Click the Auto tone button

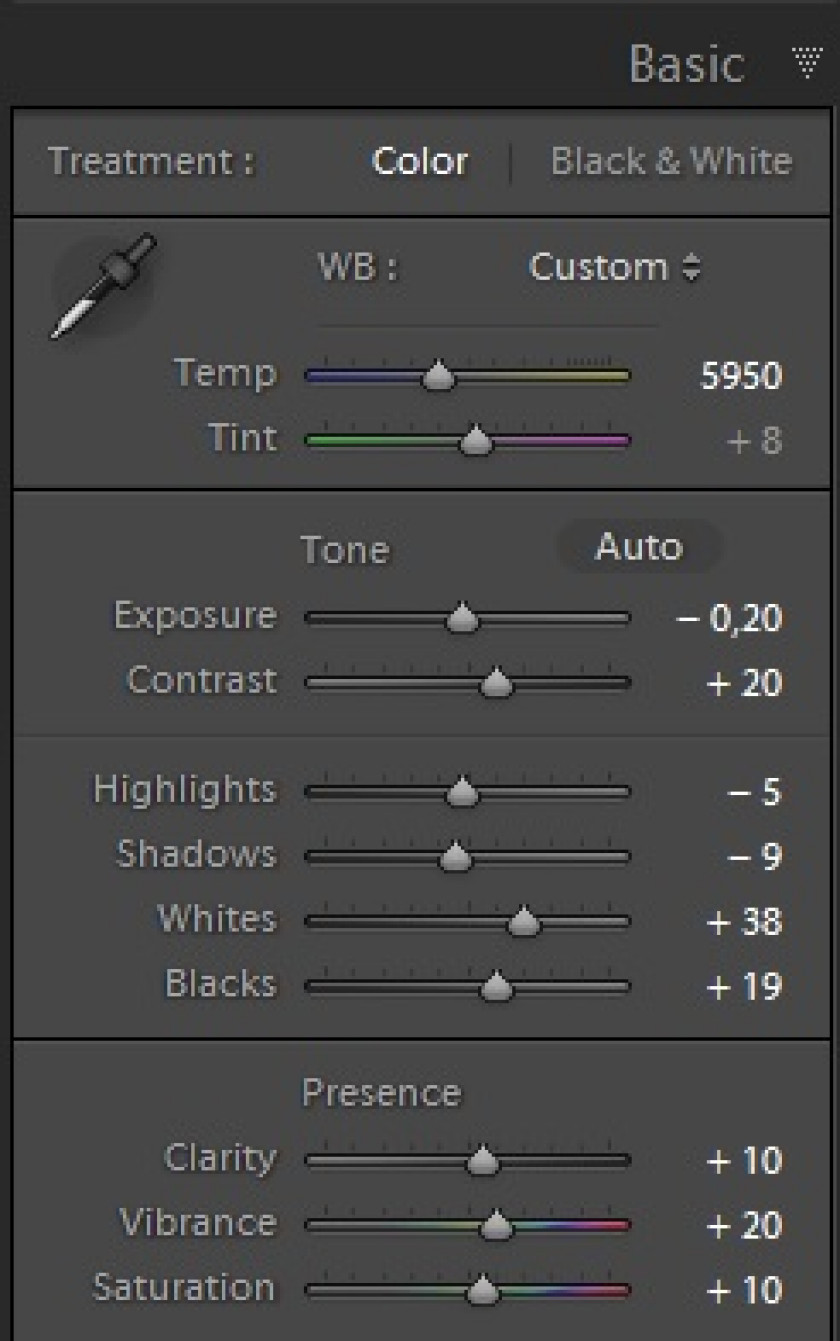coord(638,547)
